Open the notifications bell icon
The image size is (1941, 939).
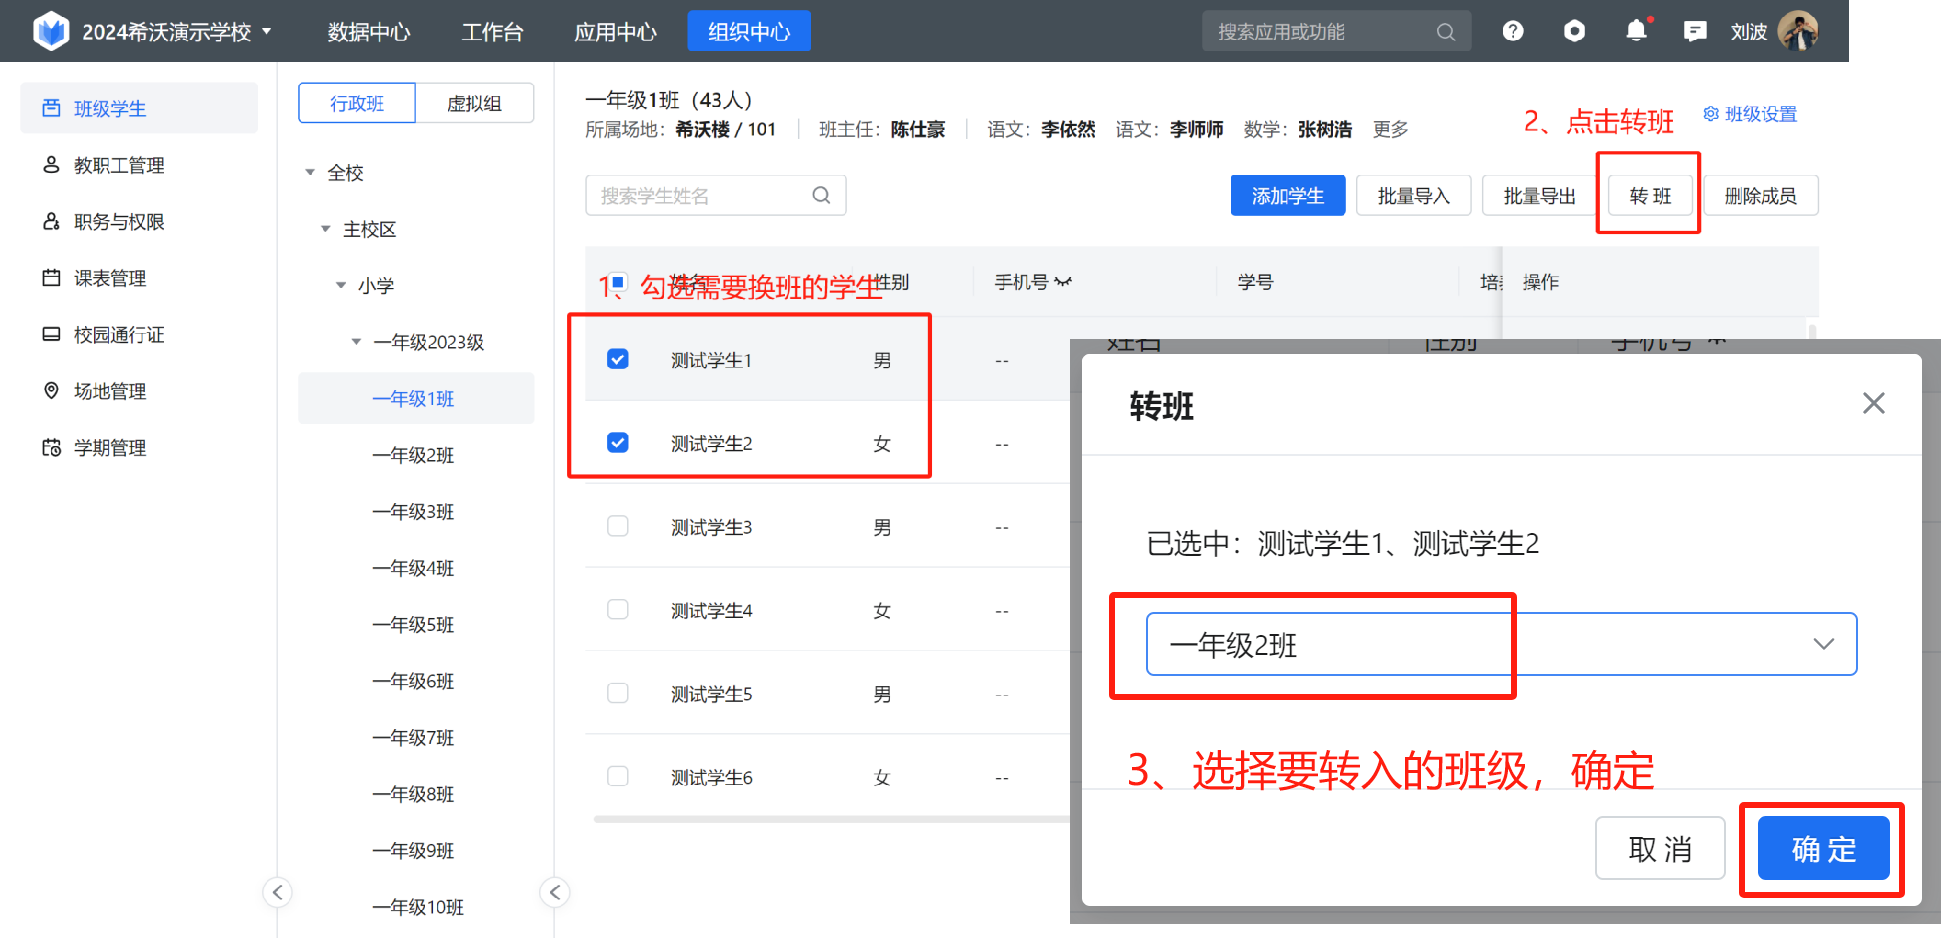coord(1636,31)
